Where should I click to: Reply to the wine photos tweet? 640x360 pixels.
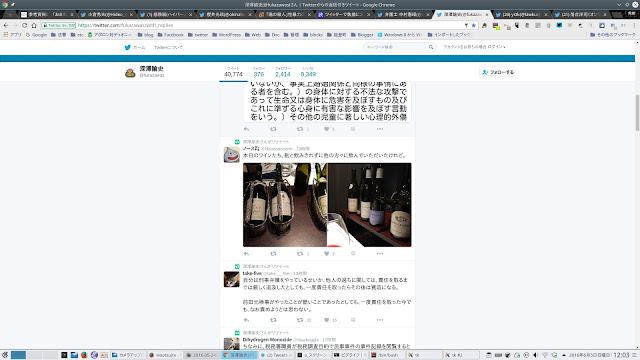[x=246, y=253]
